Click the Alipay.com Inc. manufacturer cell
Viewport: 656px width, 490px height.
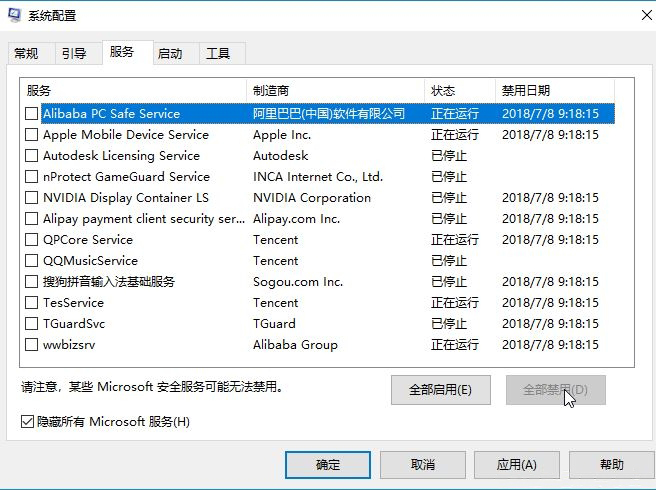click(x=296, y=219)
